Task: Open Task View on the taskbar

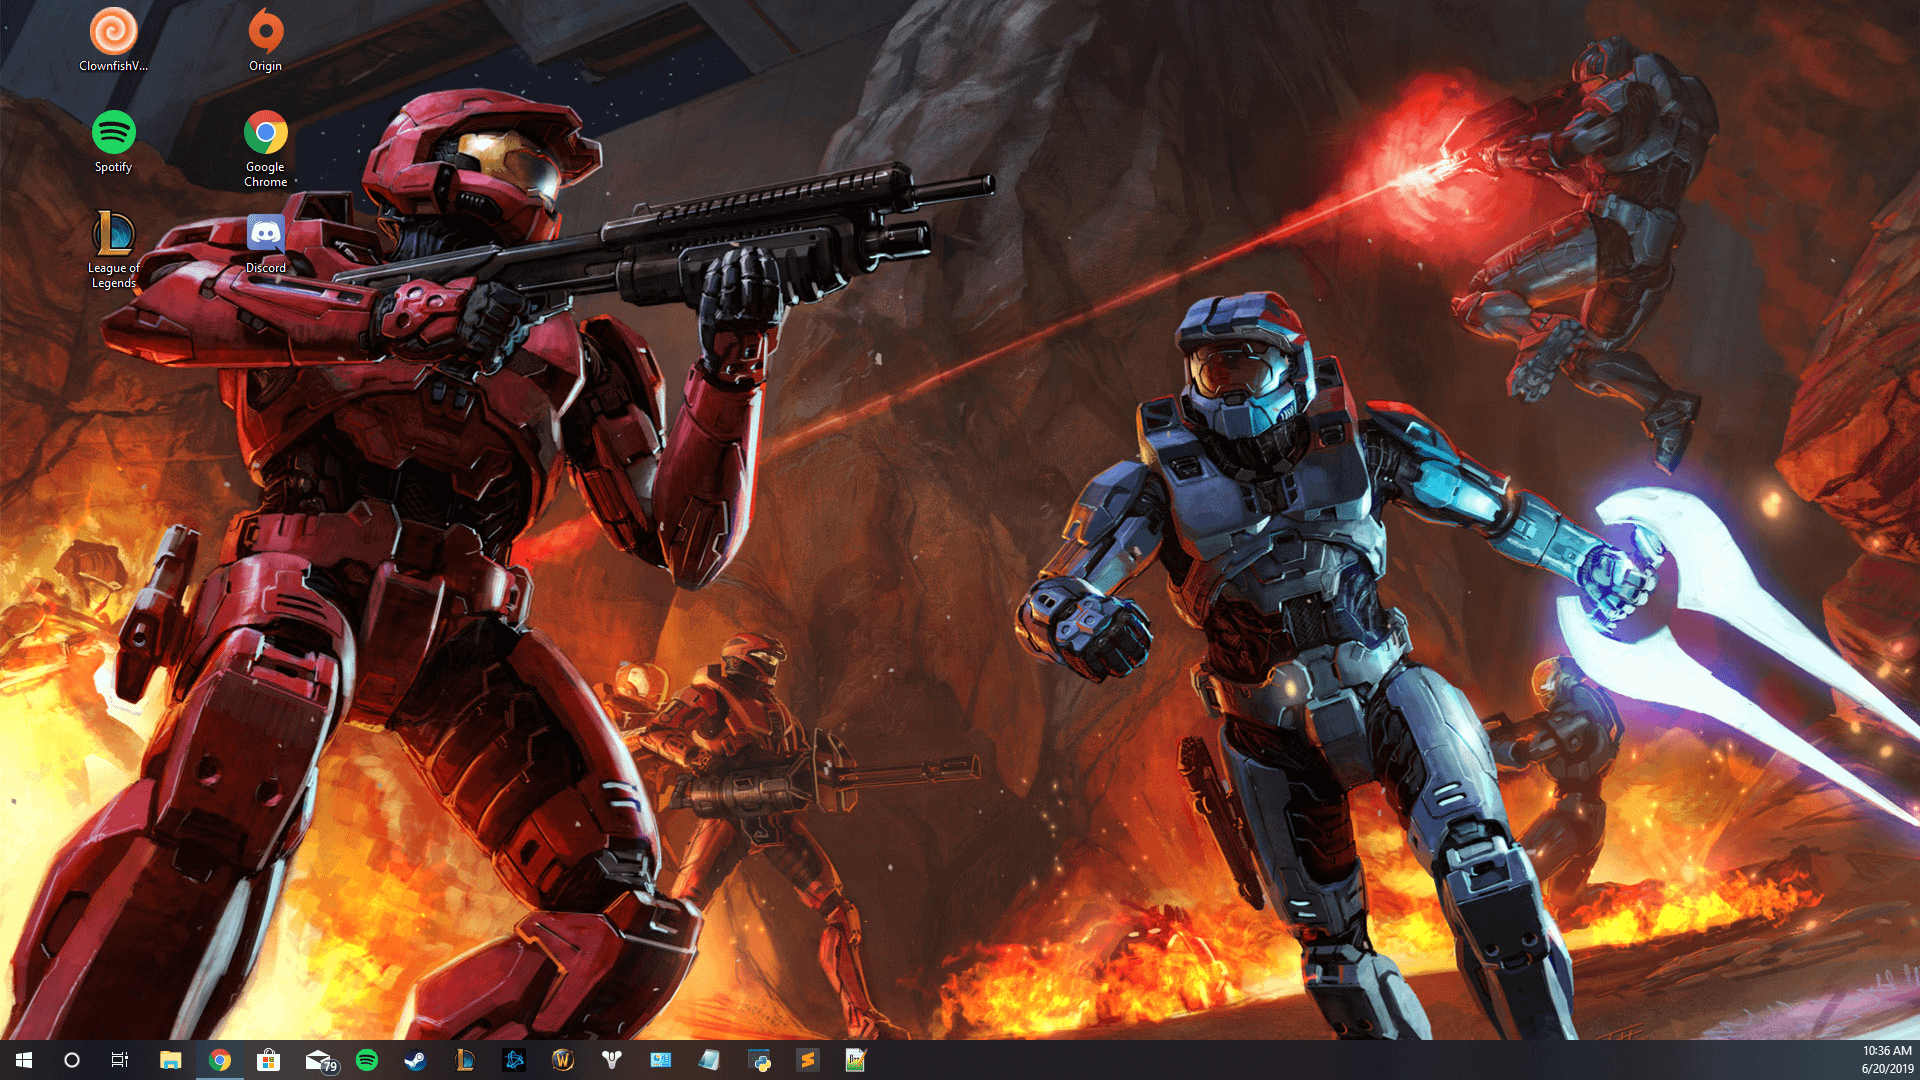Action: point(119,1059)
